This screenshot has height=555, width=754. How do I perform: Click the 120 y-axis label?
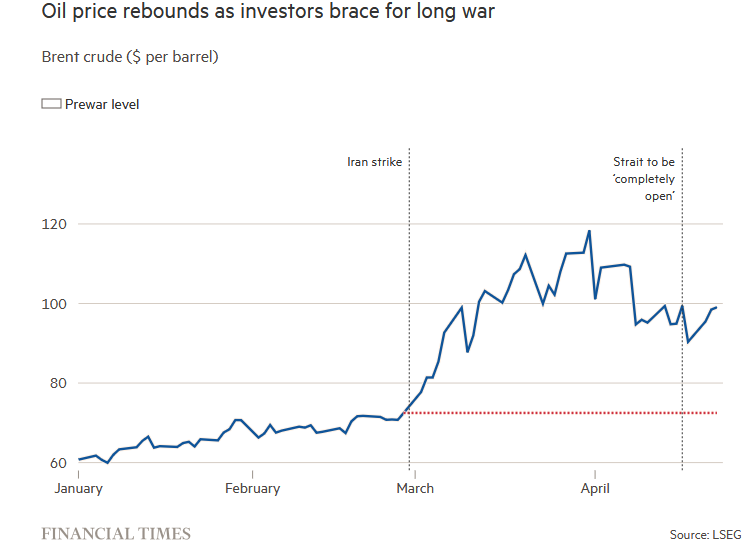point(55,224)
